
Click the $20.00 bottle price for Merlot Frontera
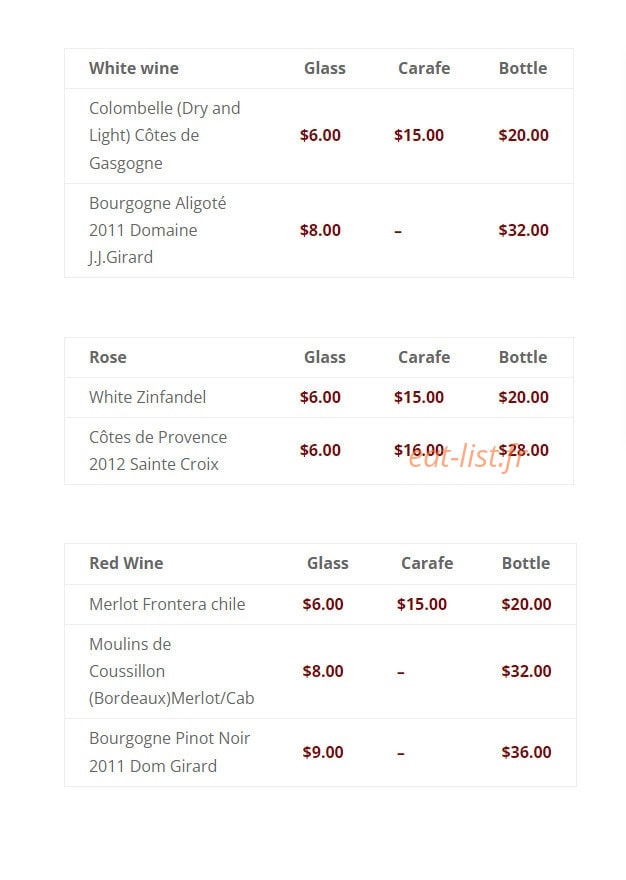click(526, 604)
